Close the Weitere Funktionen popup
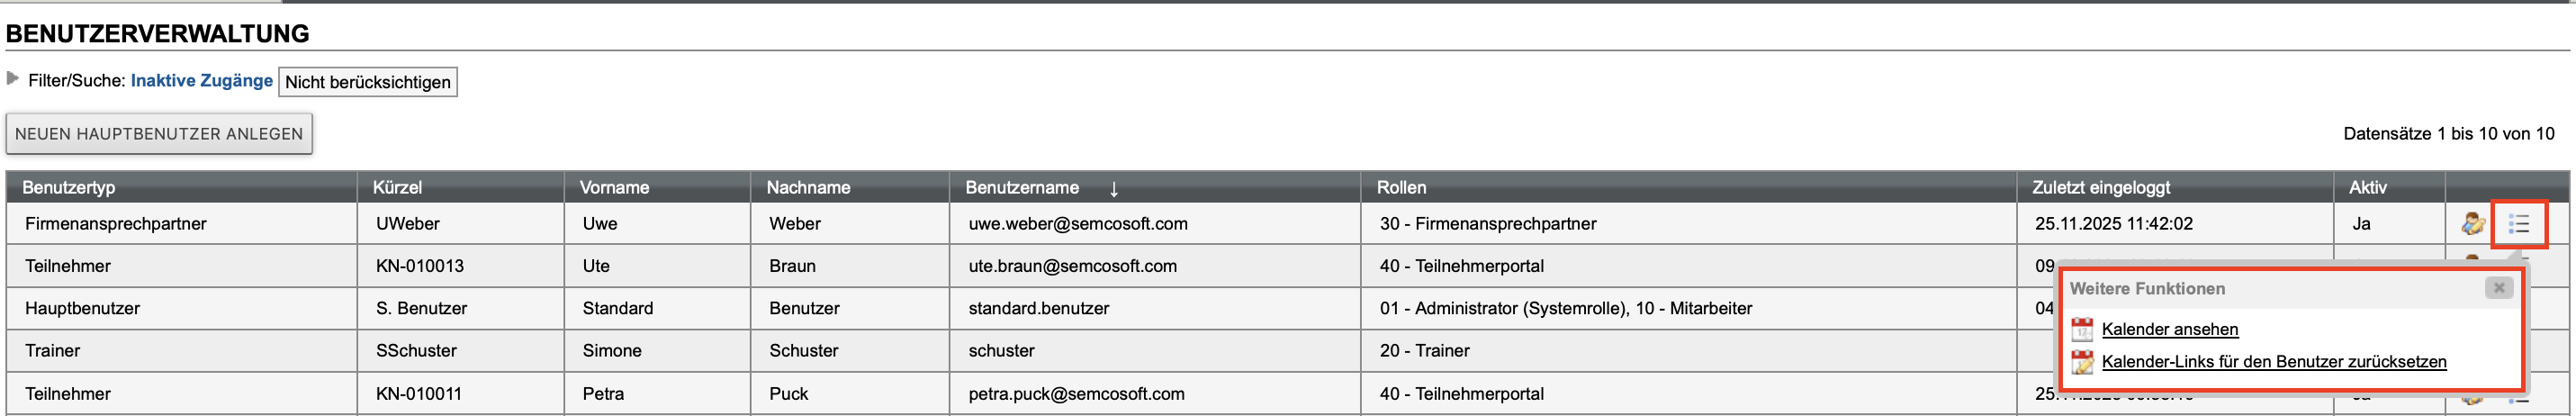 (2498, 288)
